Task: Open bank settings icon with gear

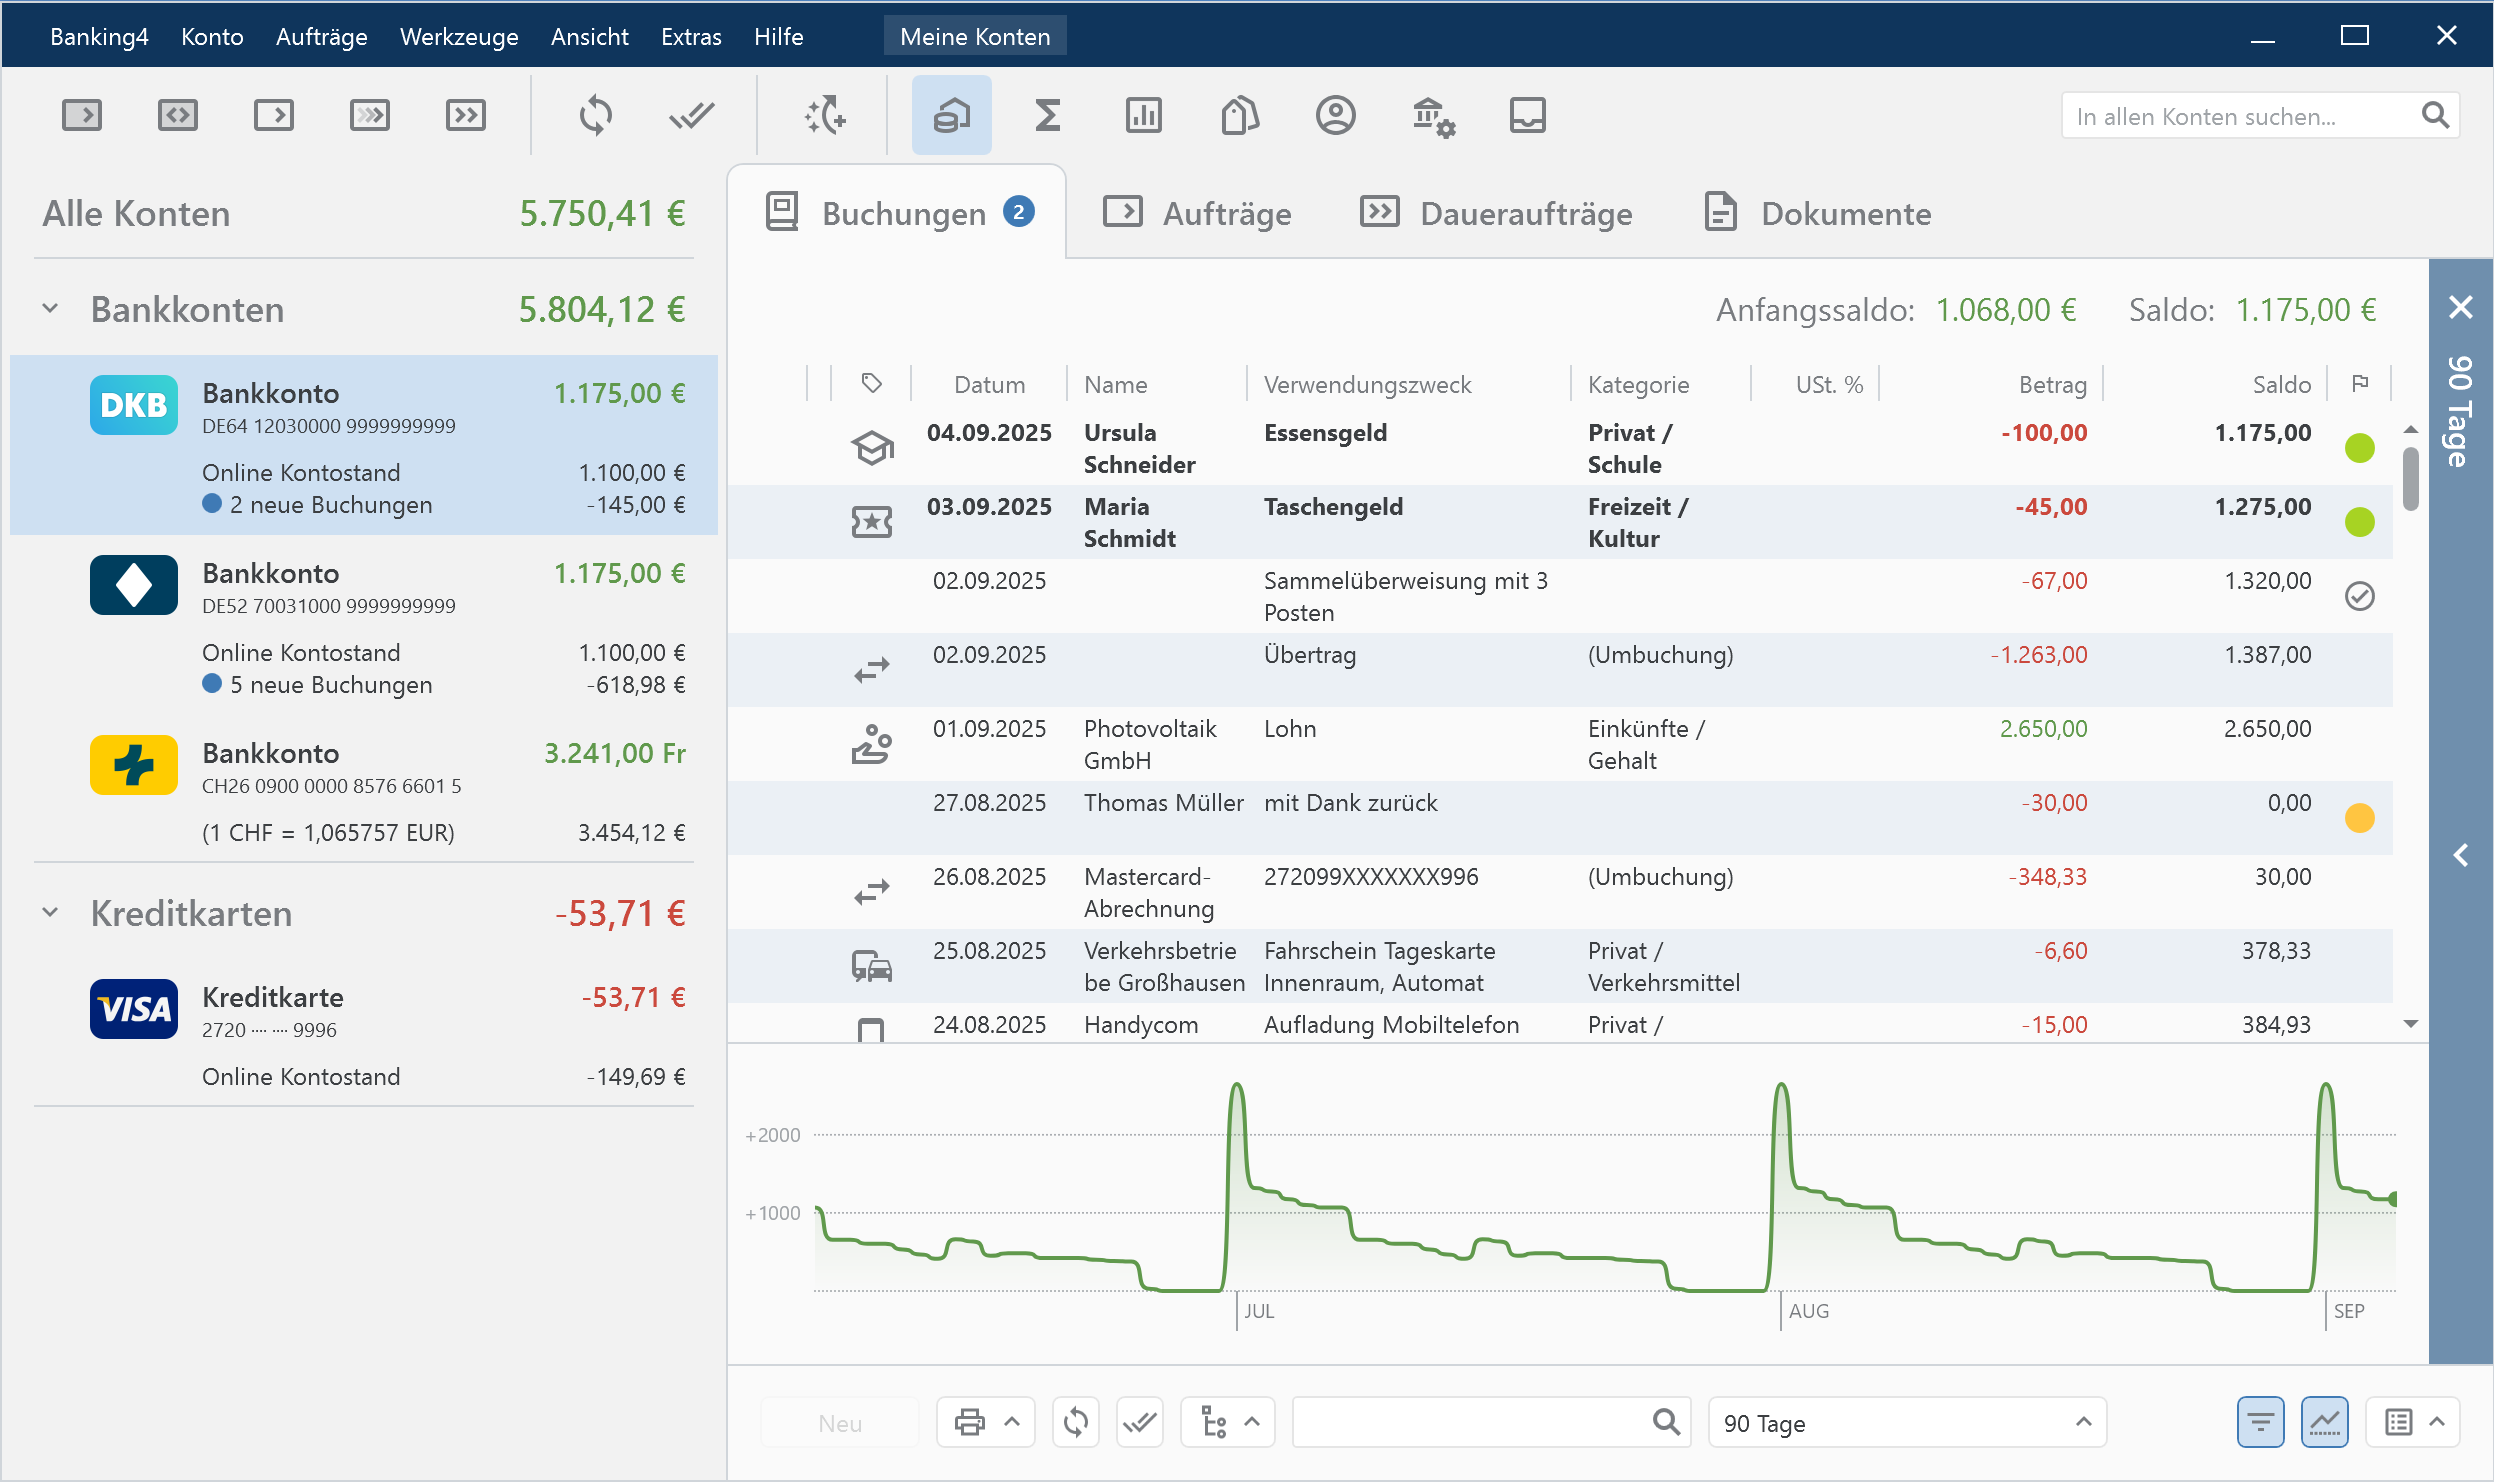Action: (x=1432, y=116)
